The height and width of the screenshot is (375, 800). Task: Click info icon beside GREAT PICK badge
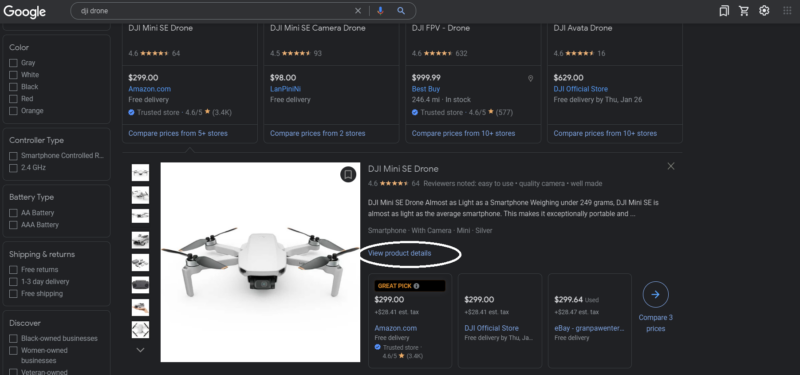coord(416,286)
